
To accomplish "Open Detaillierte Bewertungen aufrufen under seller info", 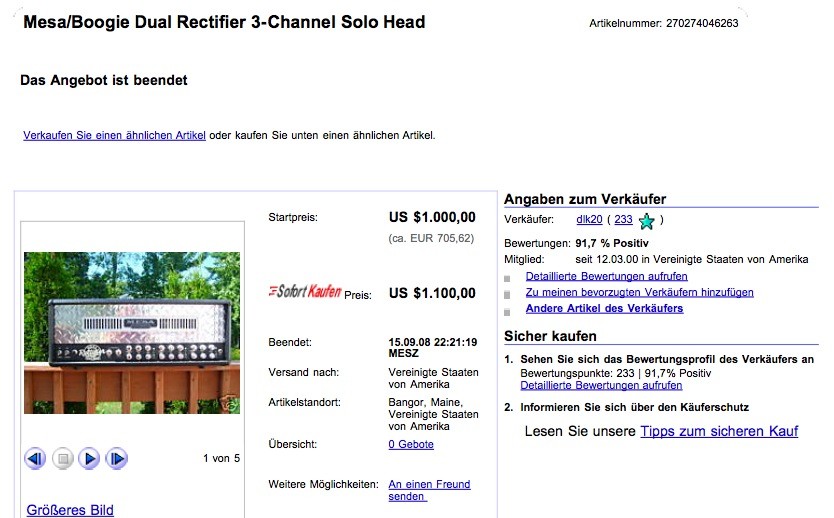I will point(606,276).
